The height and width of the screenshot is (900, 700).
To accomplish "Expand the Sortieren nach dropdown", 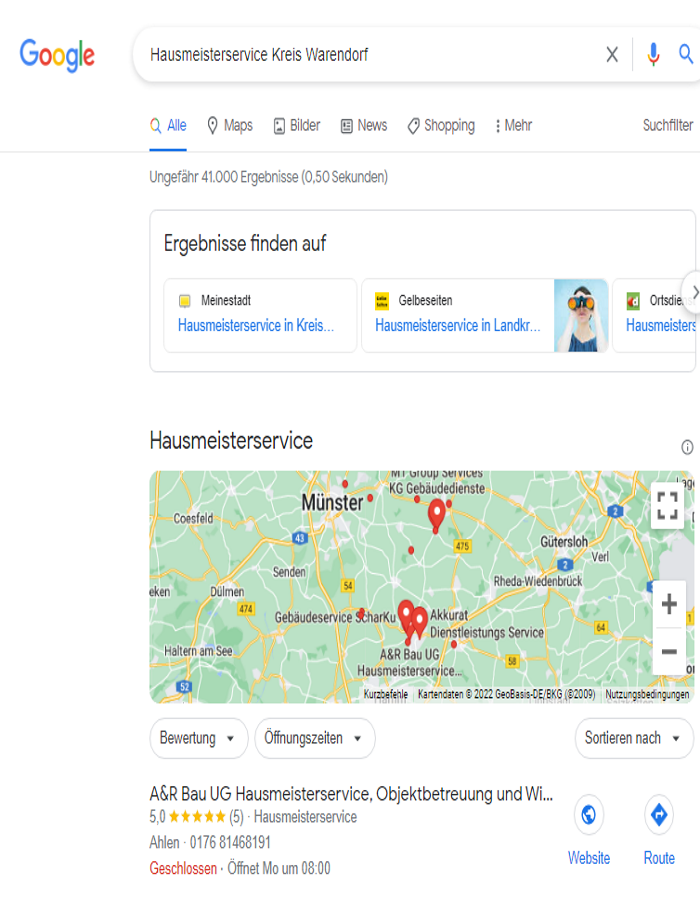I will [x=633, y=738].
